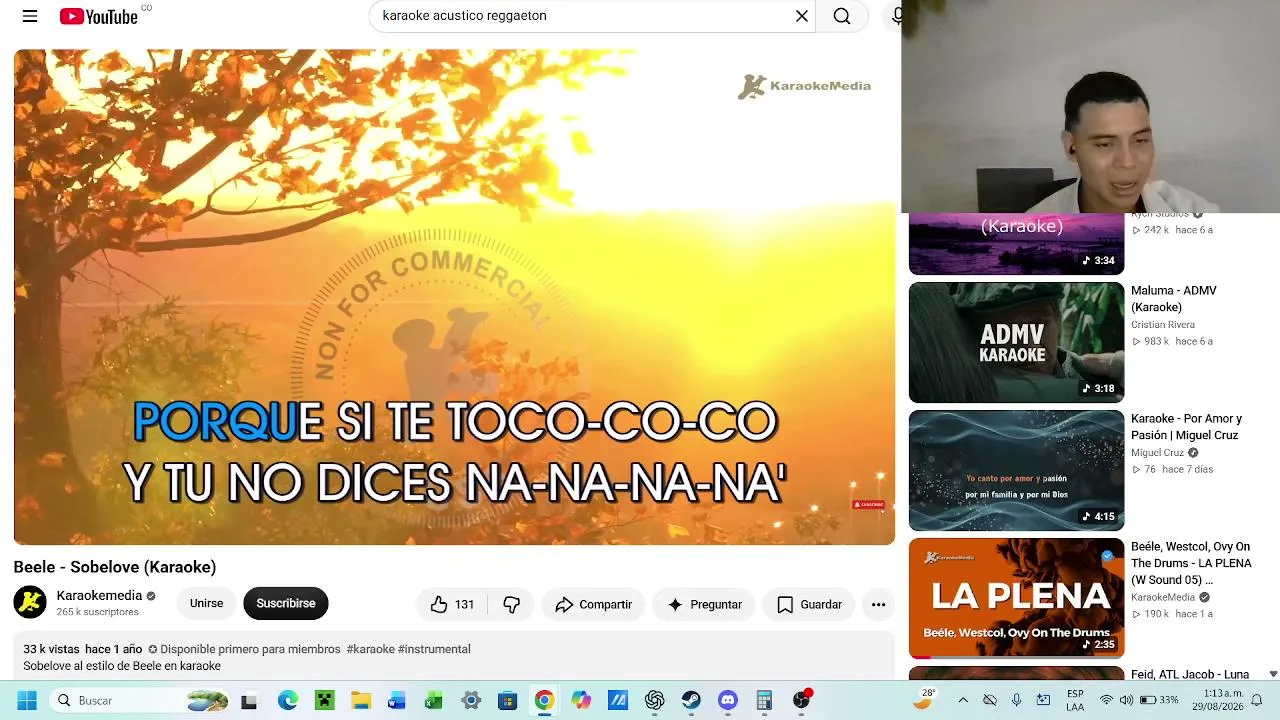
Task: Show hidden system tray icons
Action: [x=963, y=700]
